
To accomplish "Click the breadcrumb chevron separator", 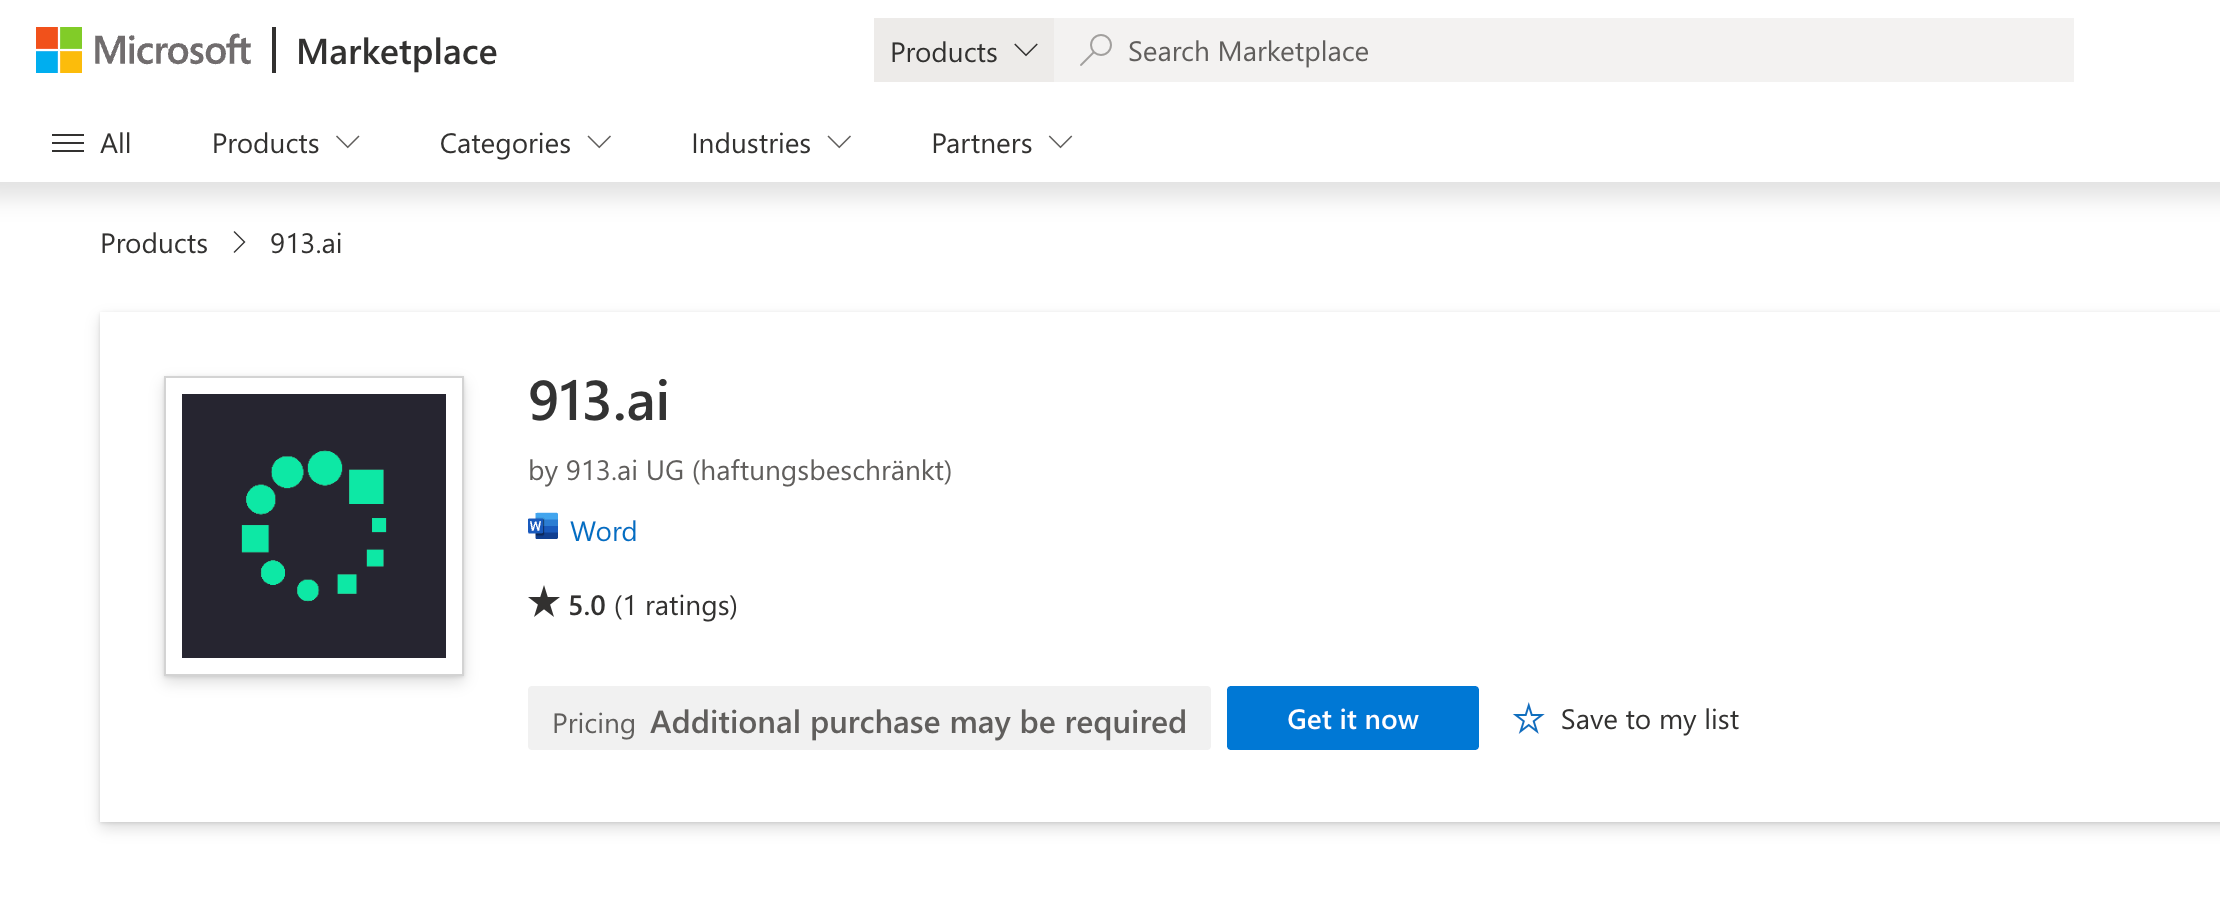I will point(239,243).
